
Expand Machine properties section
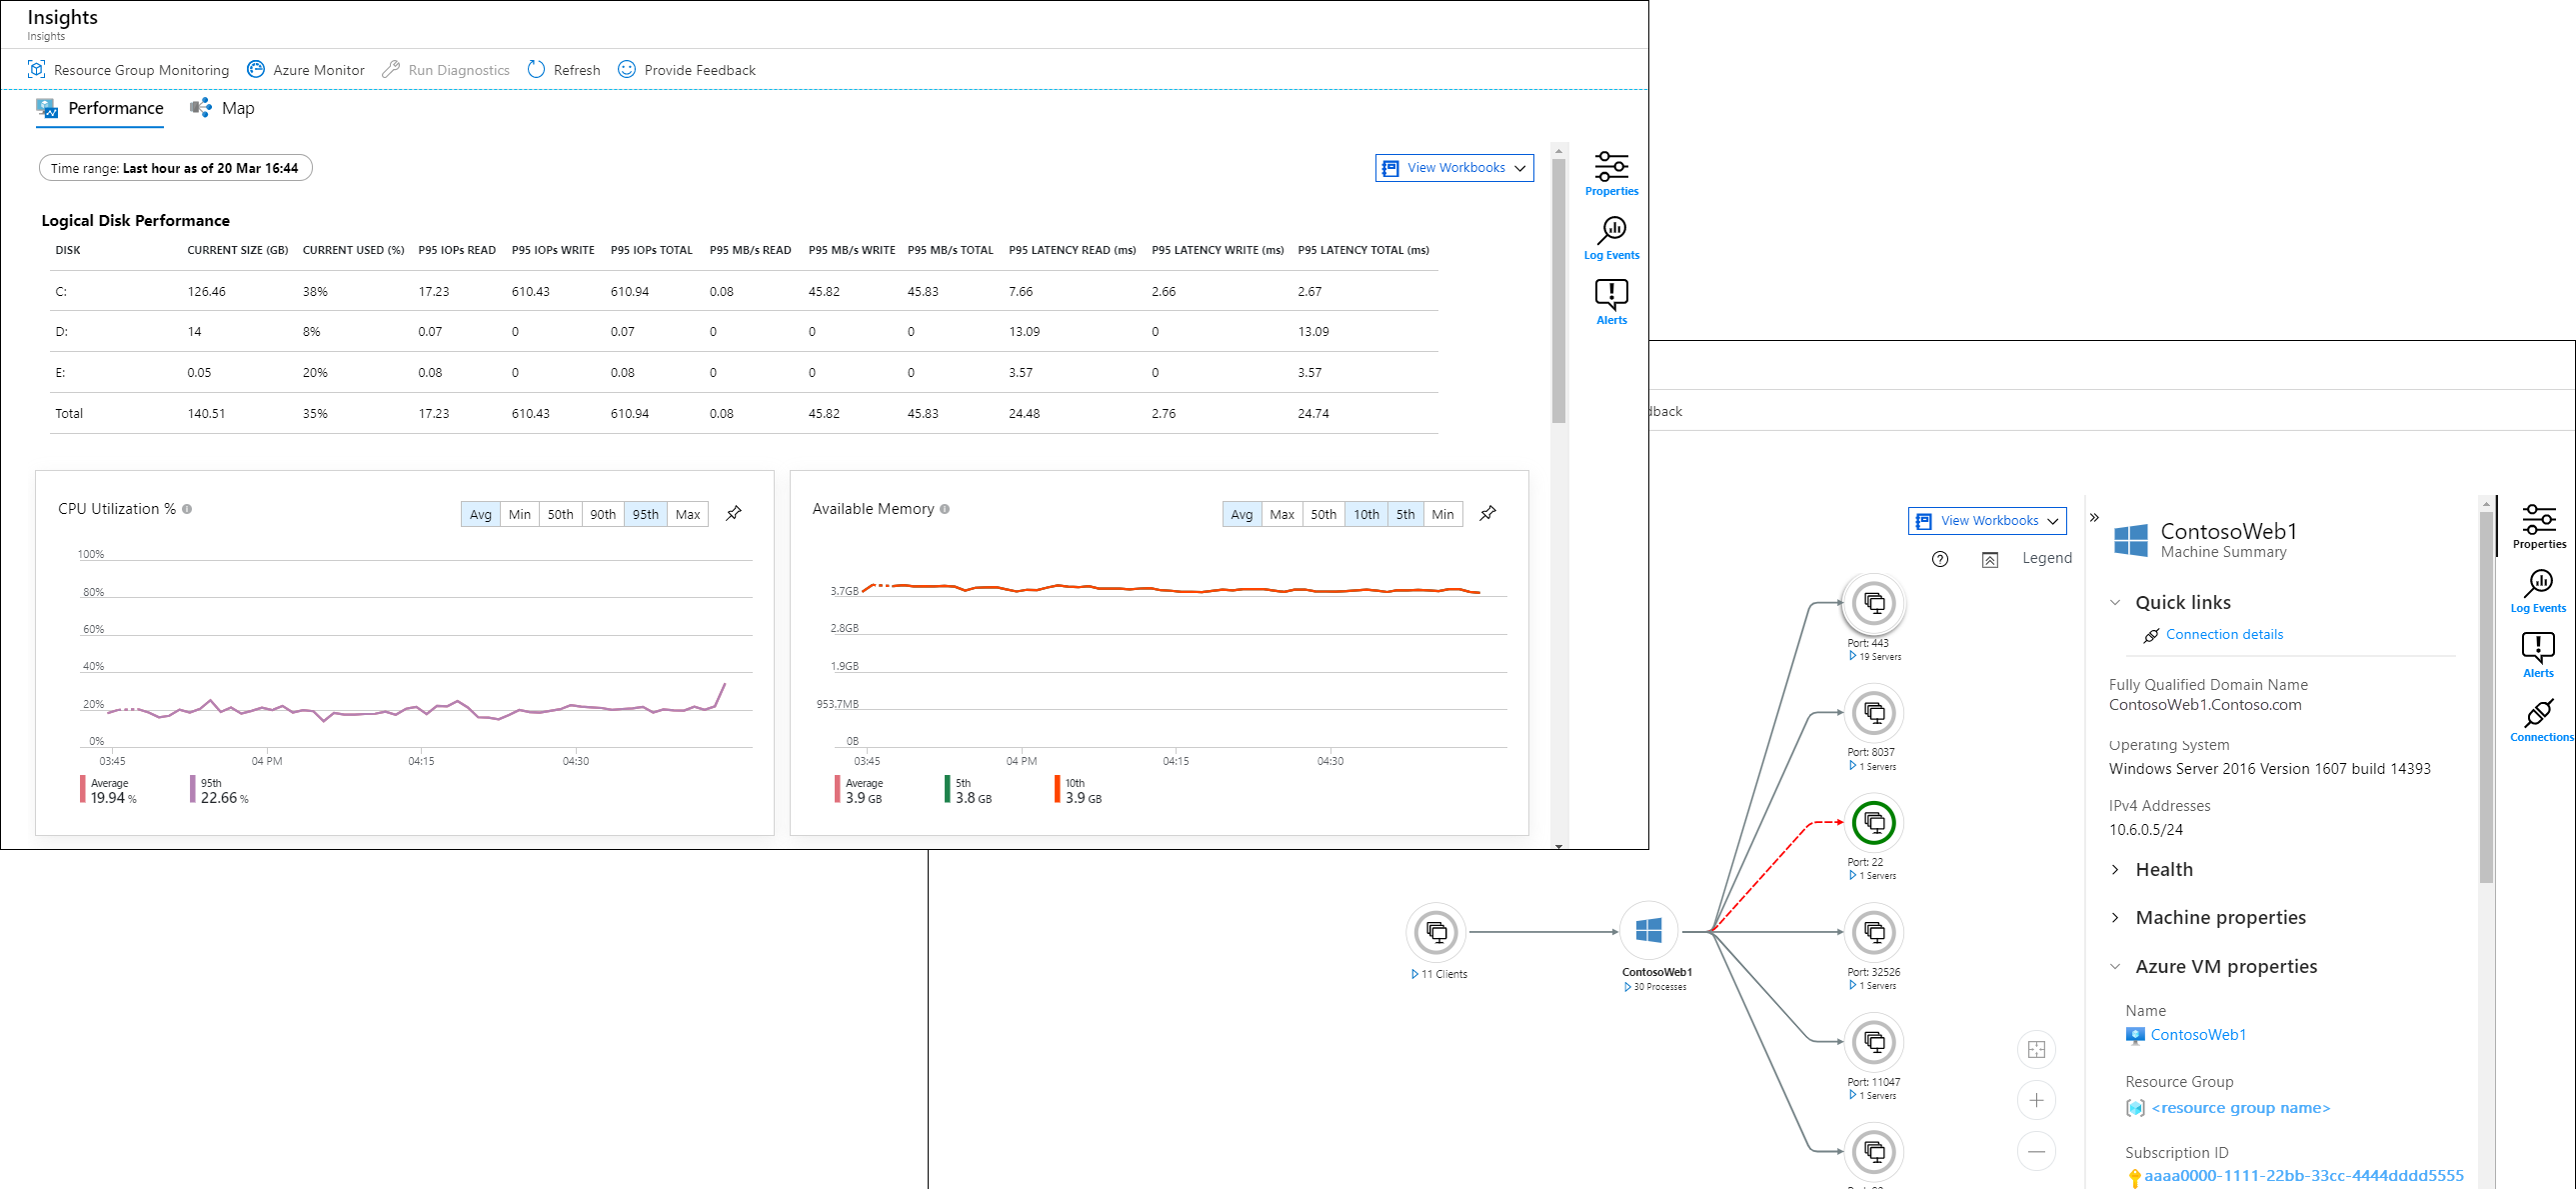2220,918
